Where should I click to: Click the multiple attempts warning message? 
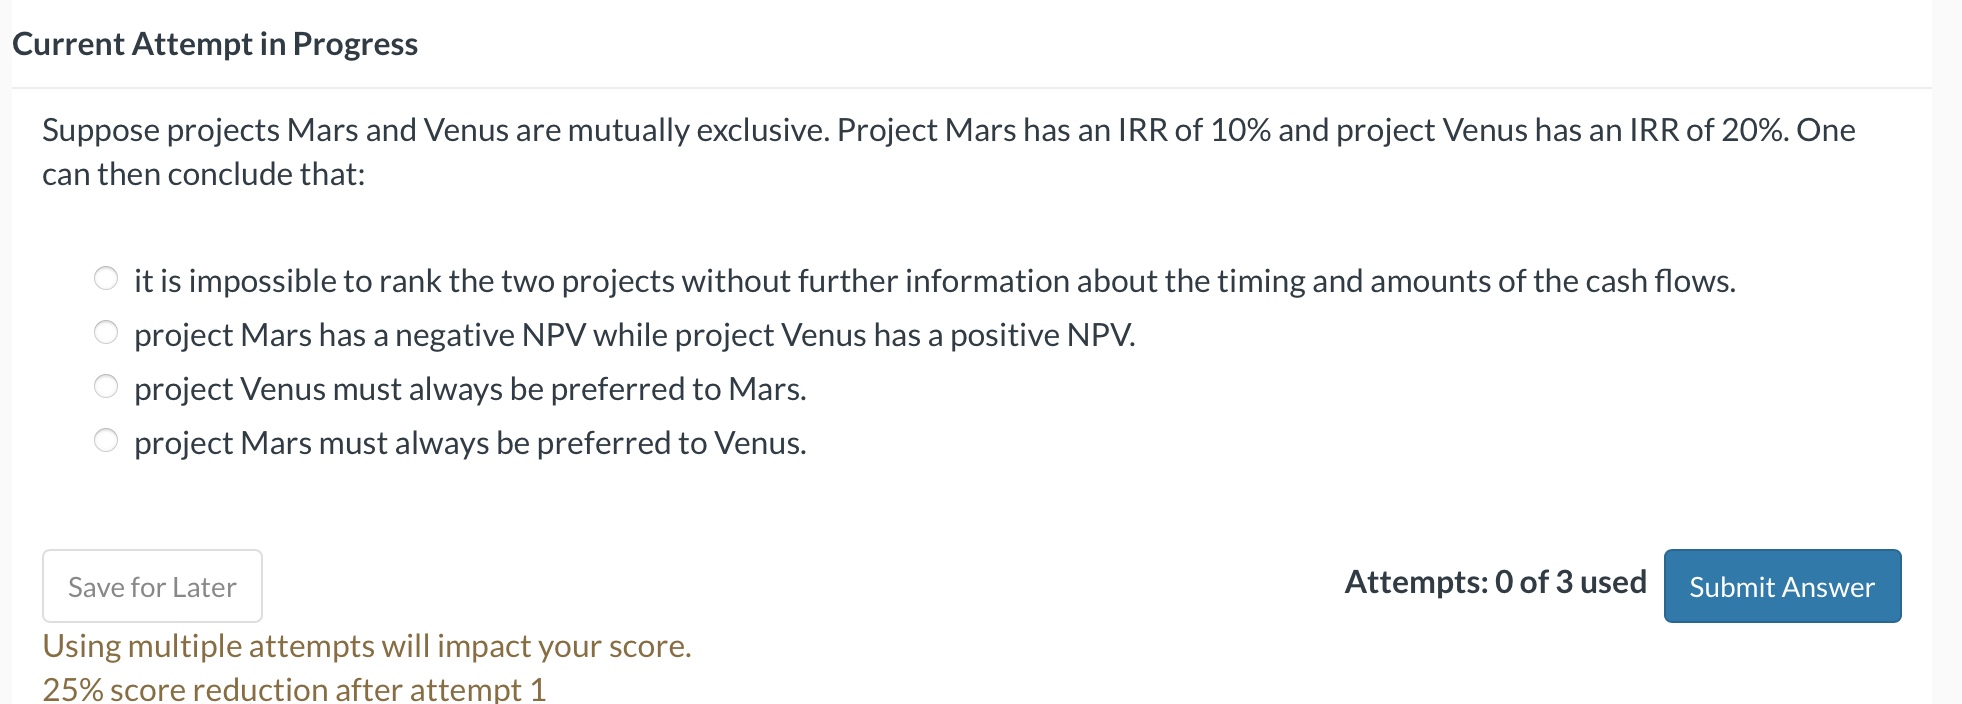coord(366,646)
